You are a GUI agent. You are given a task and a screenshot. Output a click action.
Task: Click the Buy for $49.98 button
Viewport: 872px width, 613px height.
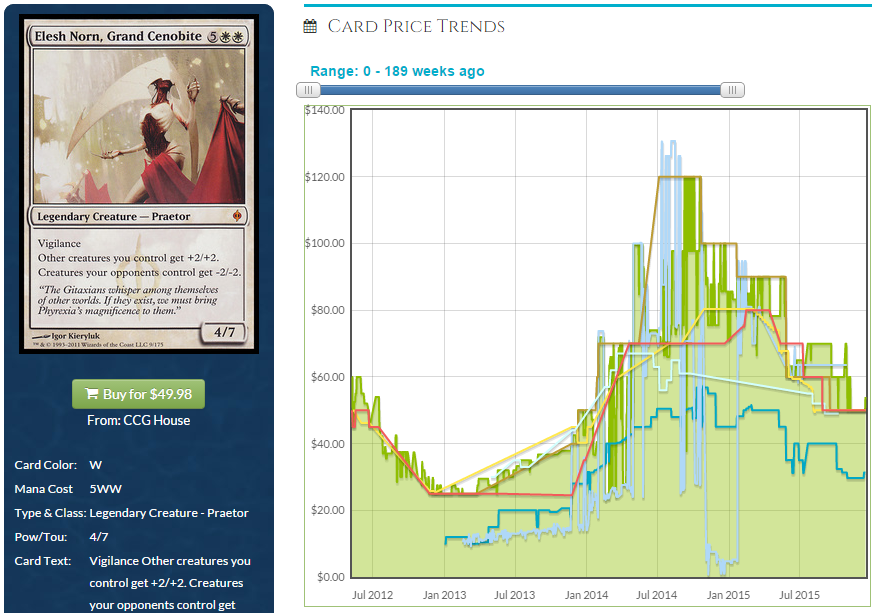pyautogui.click(x=138, y=394)
